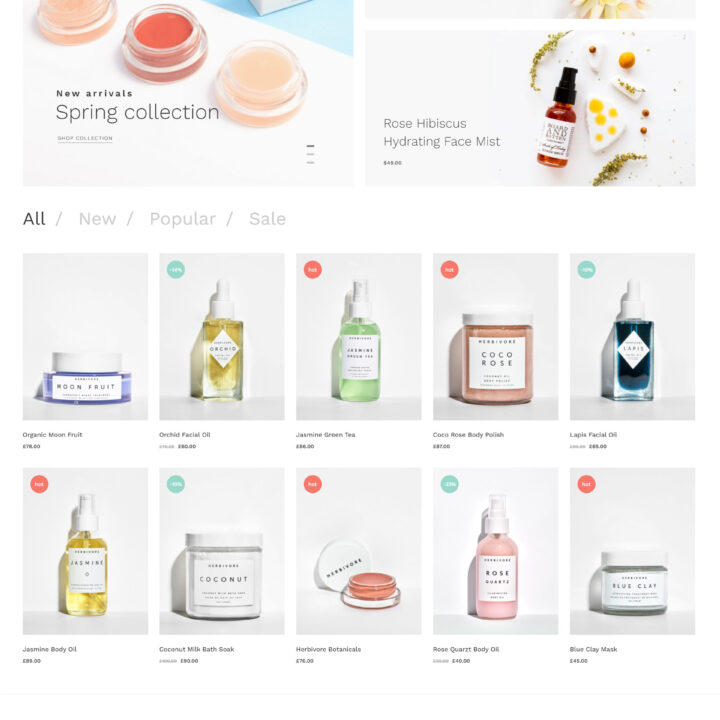This screenshot has width=720, height=720.
Task: Open the Organic Moon Fruit product title
Action: tap(52, 434)
